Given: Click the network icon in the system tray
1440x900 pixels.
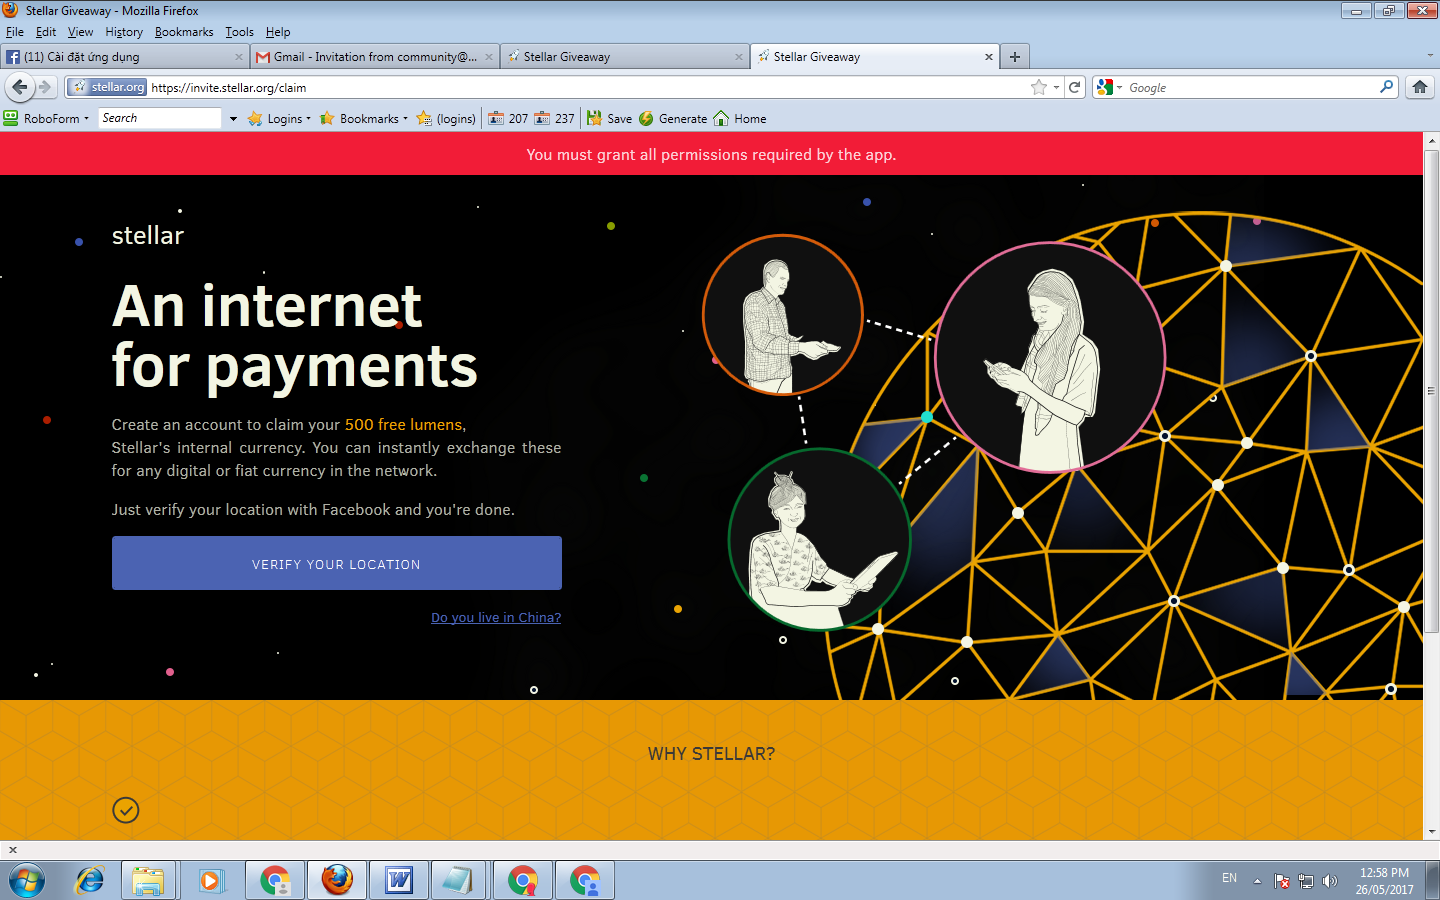Looking at the screenshot, I should coord(1306,881).
